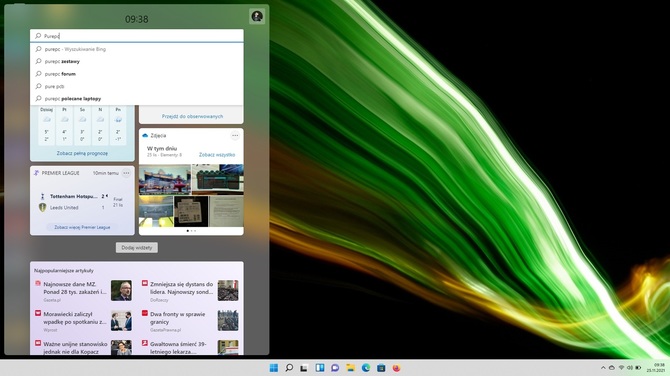Open 'Zobacz więcej Premier League' link

click(82, 227)
